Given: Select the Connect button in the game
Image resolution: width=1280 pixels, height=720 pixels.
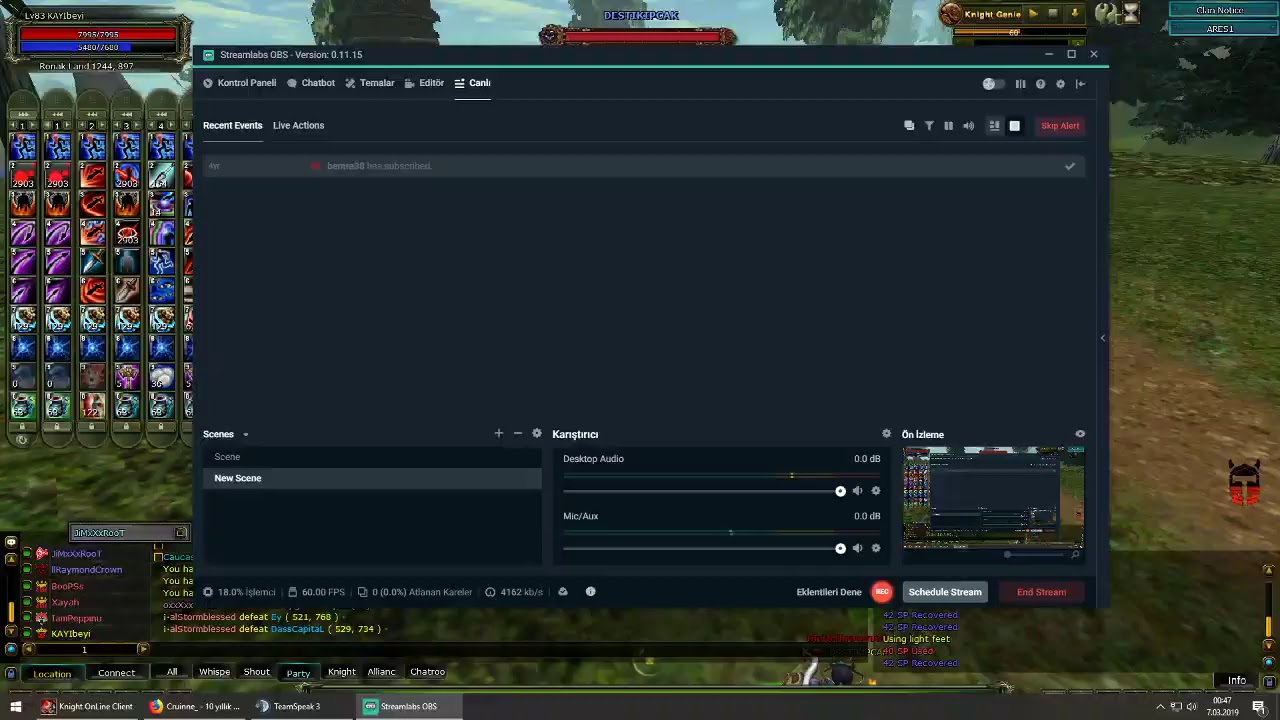Looking at the screenshot, I should point(116,673).
